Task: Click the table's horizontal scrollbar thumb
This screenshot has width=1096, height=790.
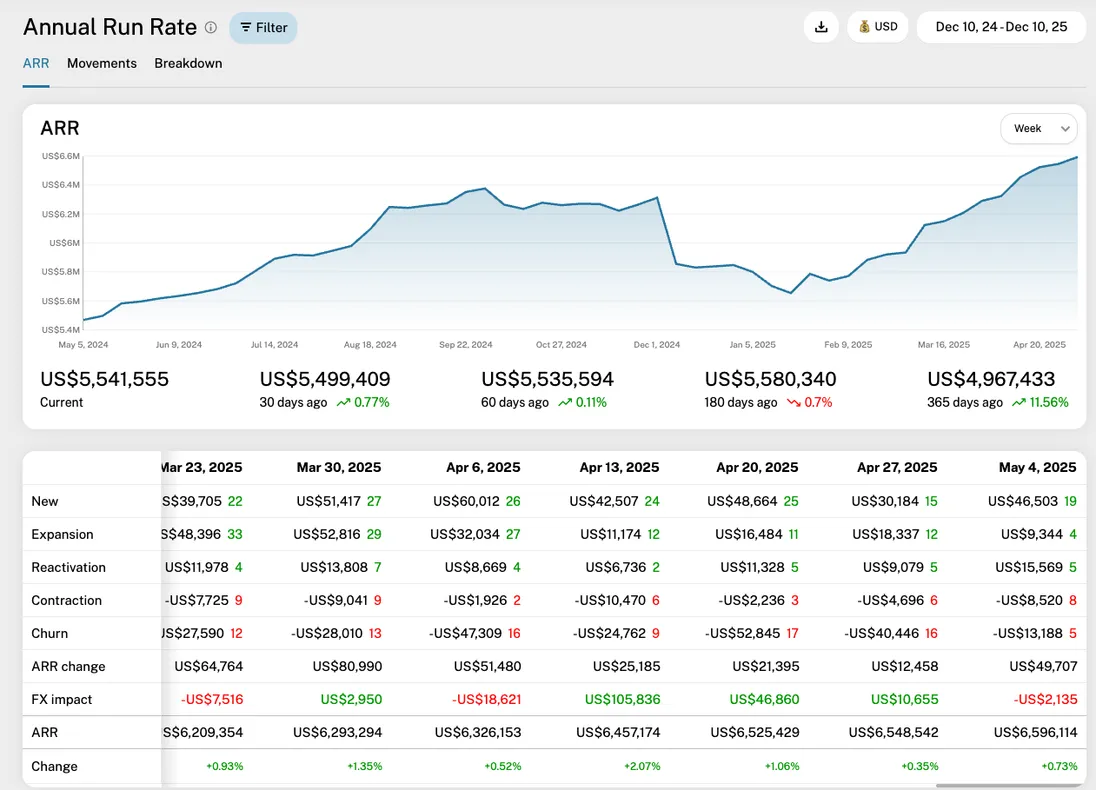Action: [x=1010, y=785]
